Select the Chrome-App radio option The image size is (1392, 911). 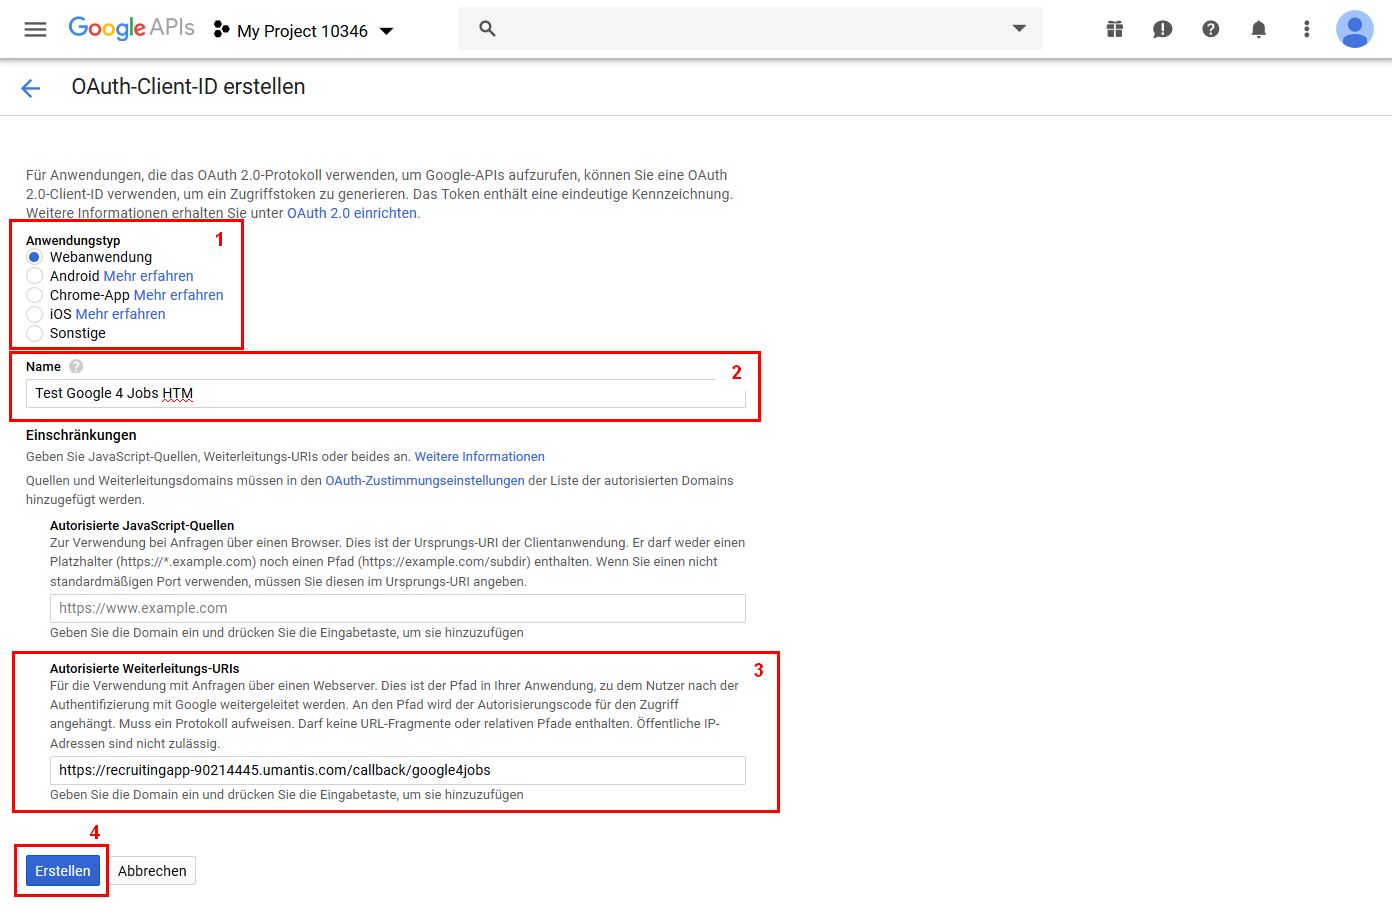pyautogui.click(x=35, y=295)
